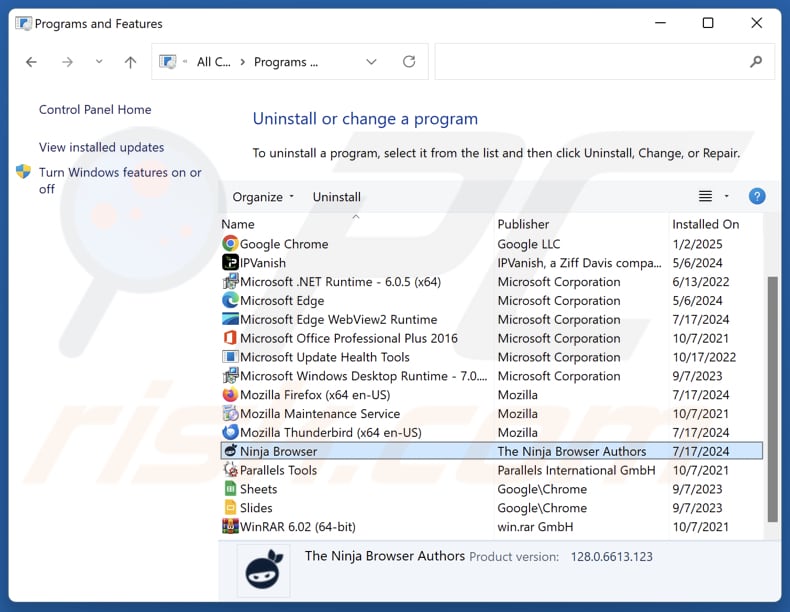The height and width of the screenshot is (612, 790).
Task: Click the Mozilla Maintenance Service icon
Action: [x=230, y=414]
